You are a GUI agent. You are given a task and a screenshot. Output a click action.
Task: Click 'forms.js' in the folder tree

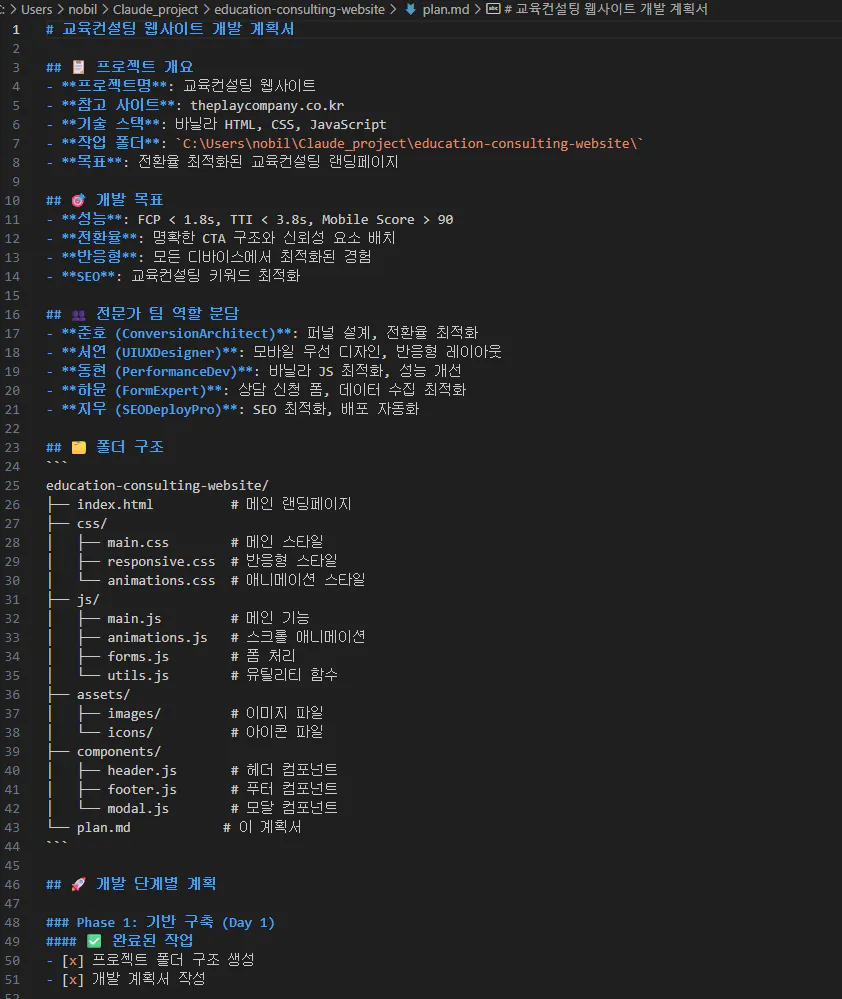(x=138, y=657)
